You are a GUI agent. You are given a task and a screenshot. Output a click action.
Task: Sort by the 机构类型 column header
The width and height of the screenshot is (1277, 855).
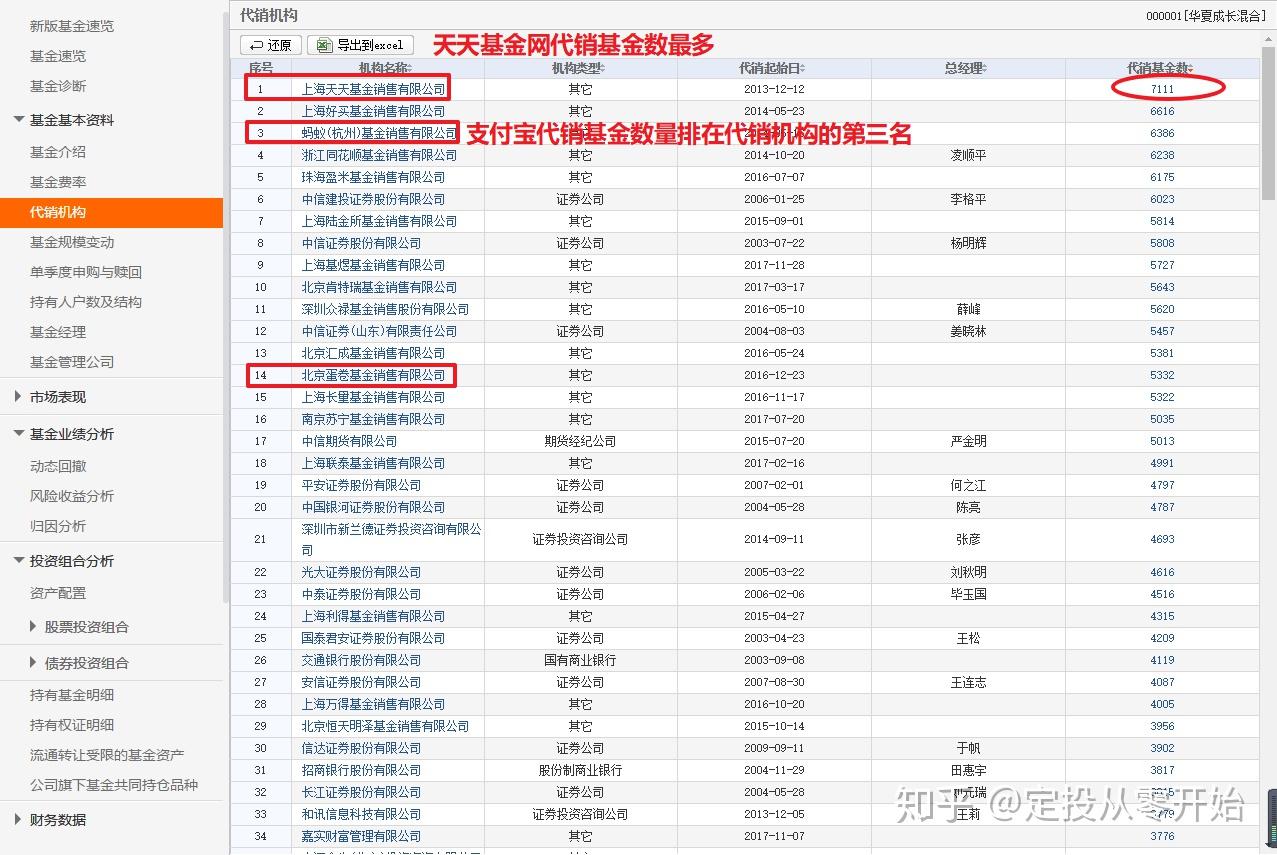tap(580, 68)
